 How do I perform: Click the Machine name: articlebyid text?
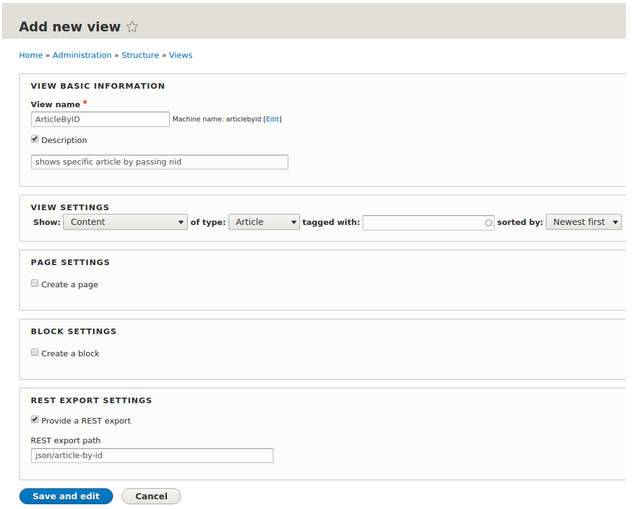(217, 119)
